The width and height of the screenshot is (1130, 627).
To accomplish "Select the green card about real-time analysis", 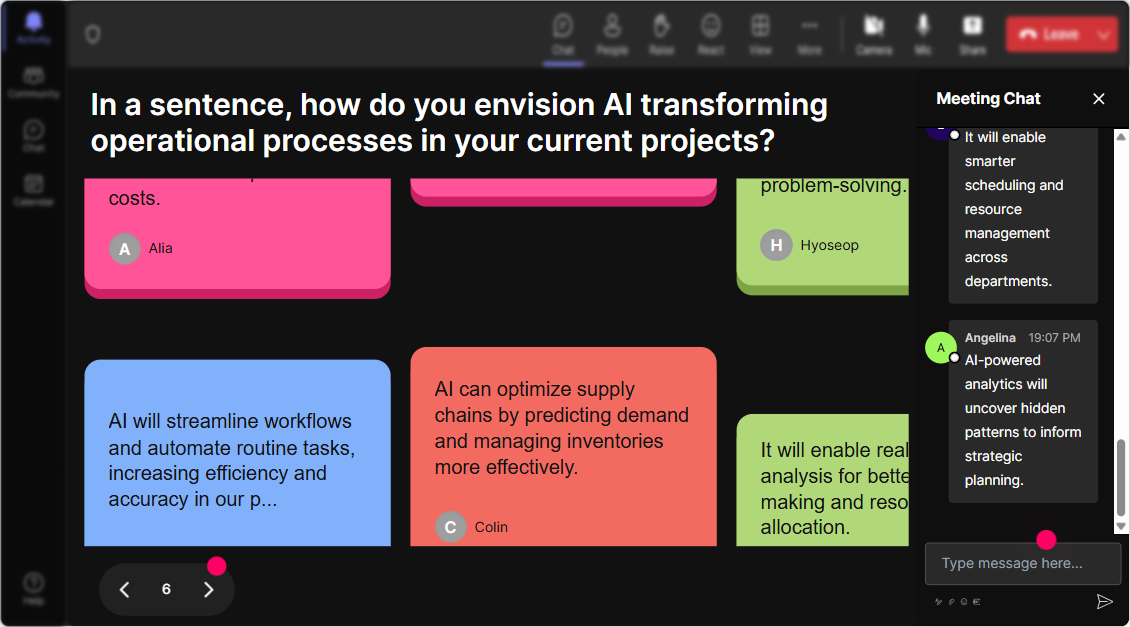I will 822,480.
